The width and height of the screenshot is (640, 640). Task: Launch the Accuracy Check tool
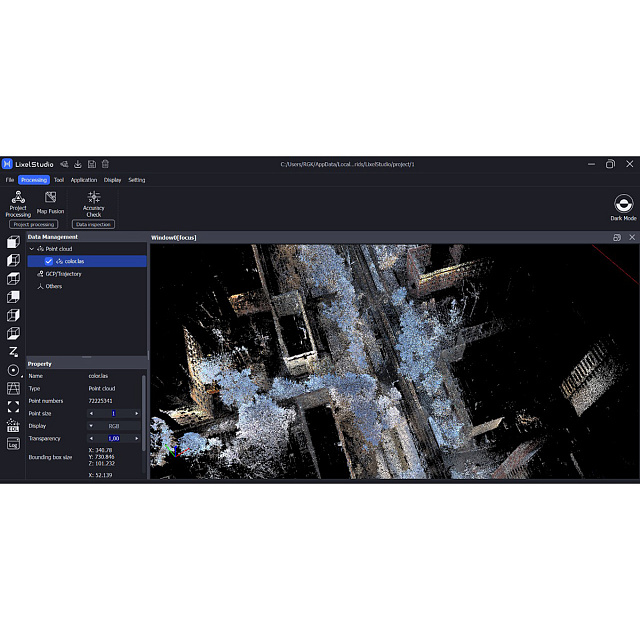tap(93, 204)
